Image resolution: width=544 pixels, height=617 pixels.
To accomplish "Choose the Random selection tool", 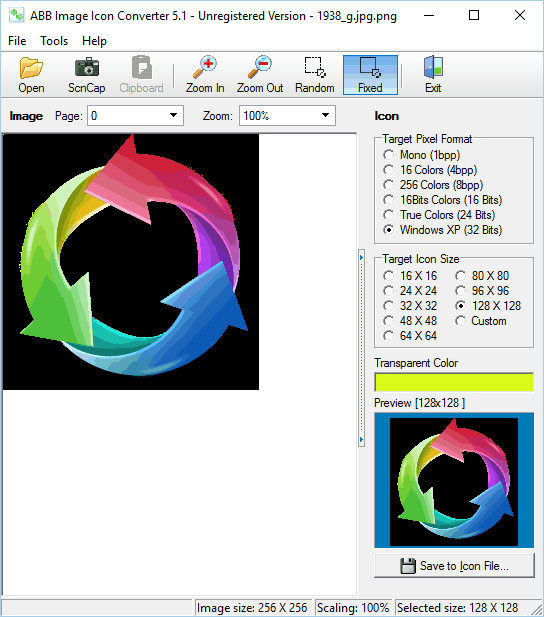I will pyautogui.click(x=315, y=75).
